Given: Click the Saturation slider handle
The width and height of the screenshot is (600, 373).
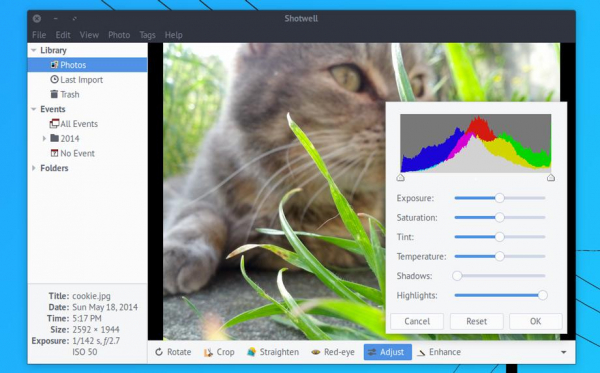Looking at the screenshot, I should coord(499,217).
